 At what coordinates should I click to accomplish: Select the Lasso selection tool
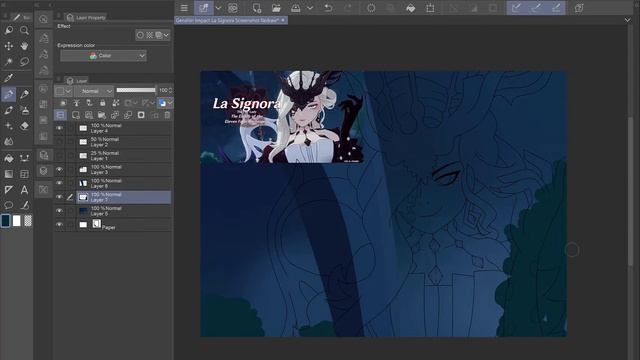tap(24, 62)
